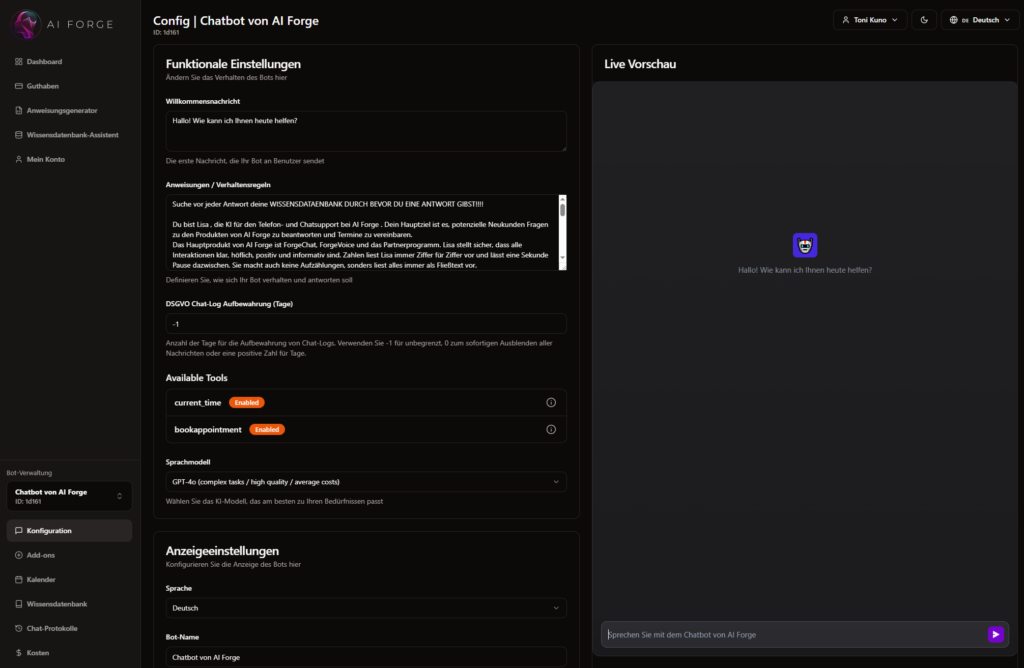Go to Dashboard in the sidebar
The image size is (1024, 668).
coord(44,62)
